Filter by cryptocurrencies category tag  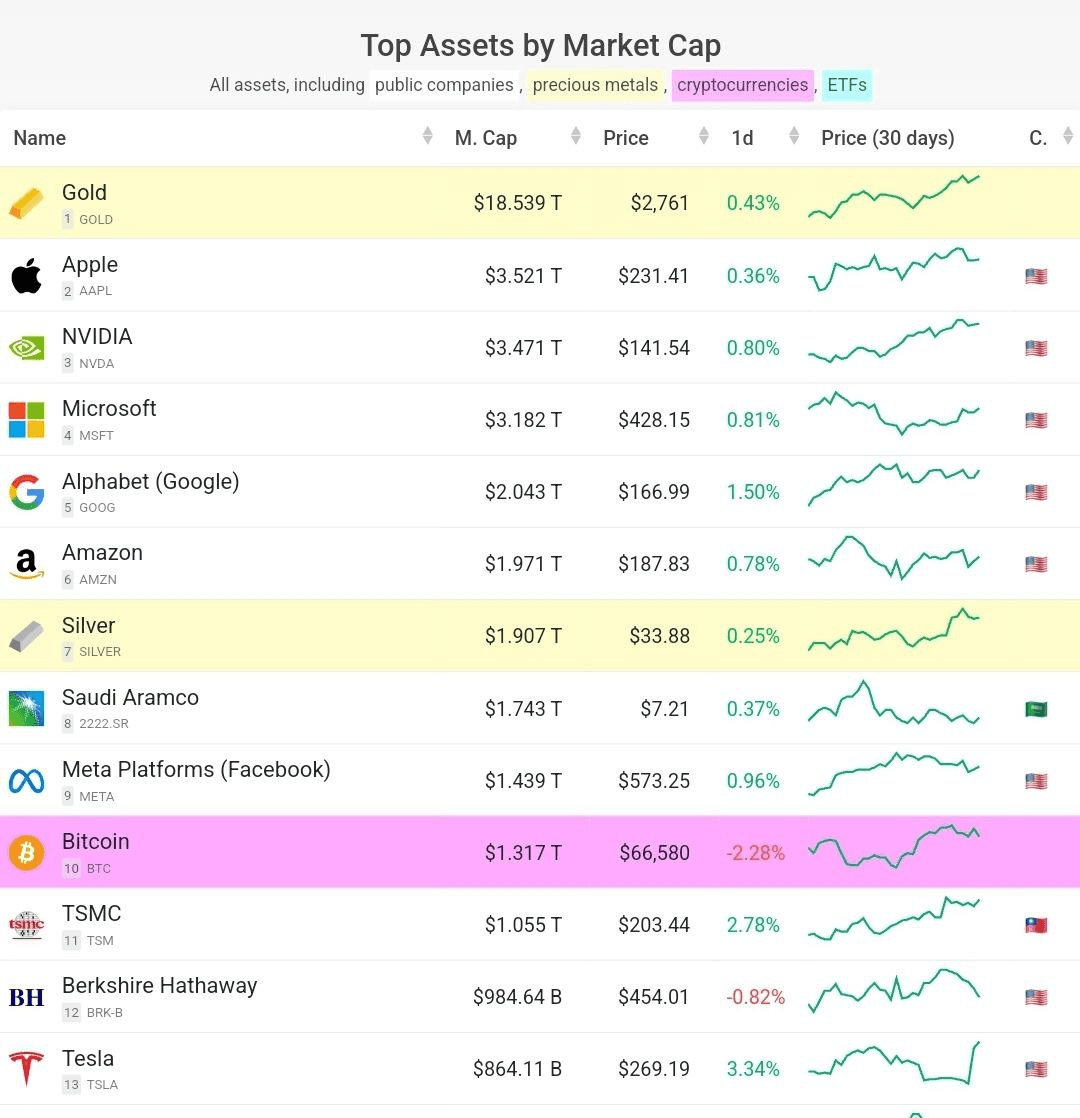pos(743,86)
